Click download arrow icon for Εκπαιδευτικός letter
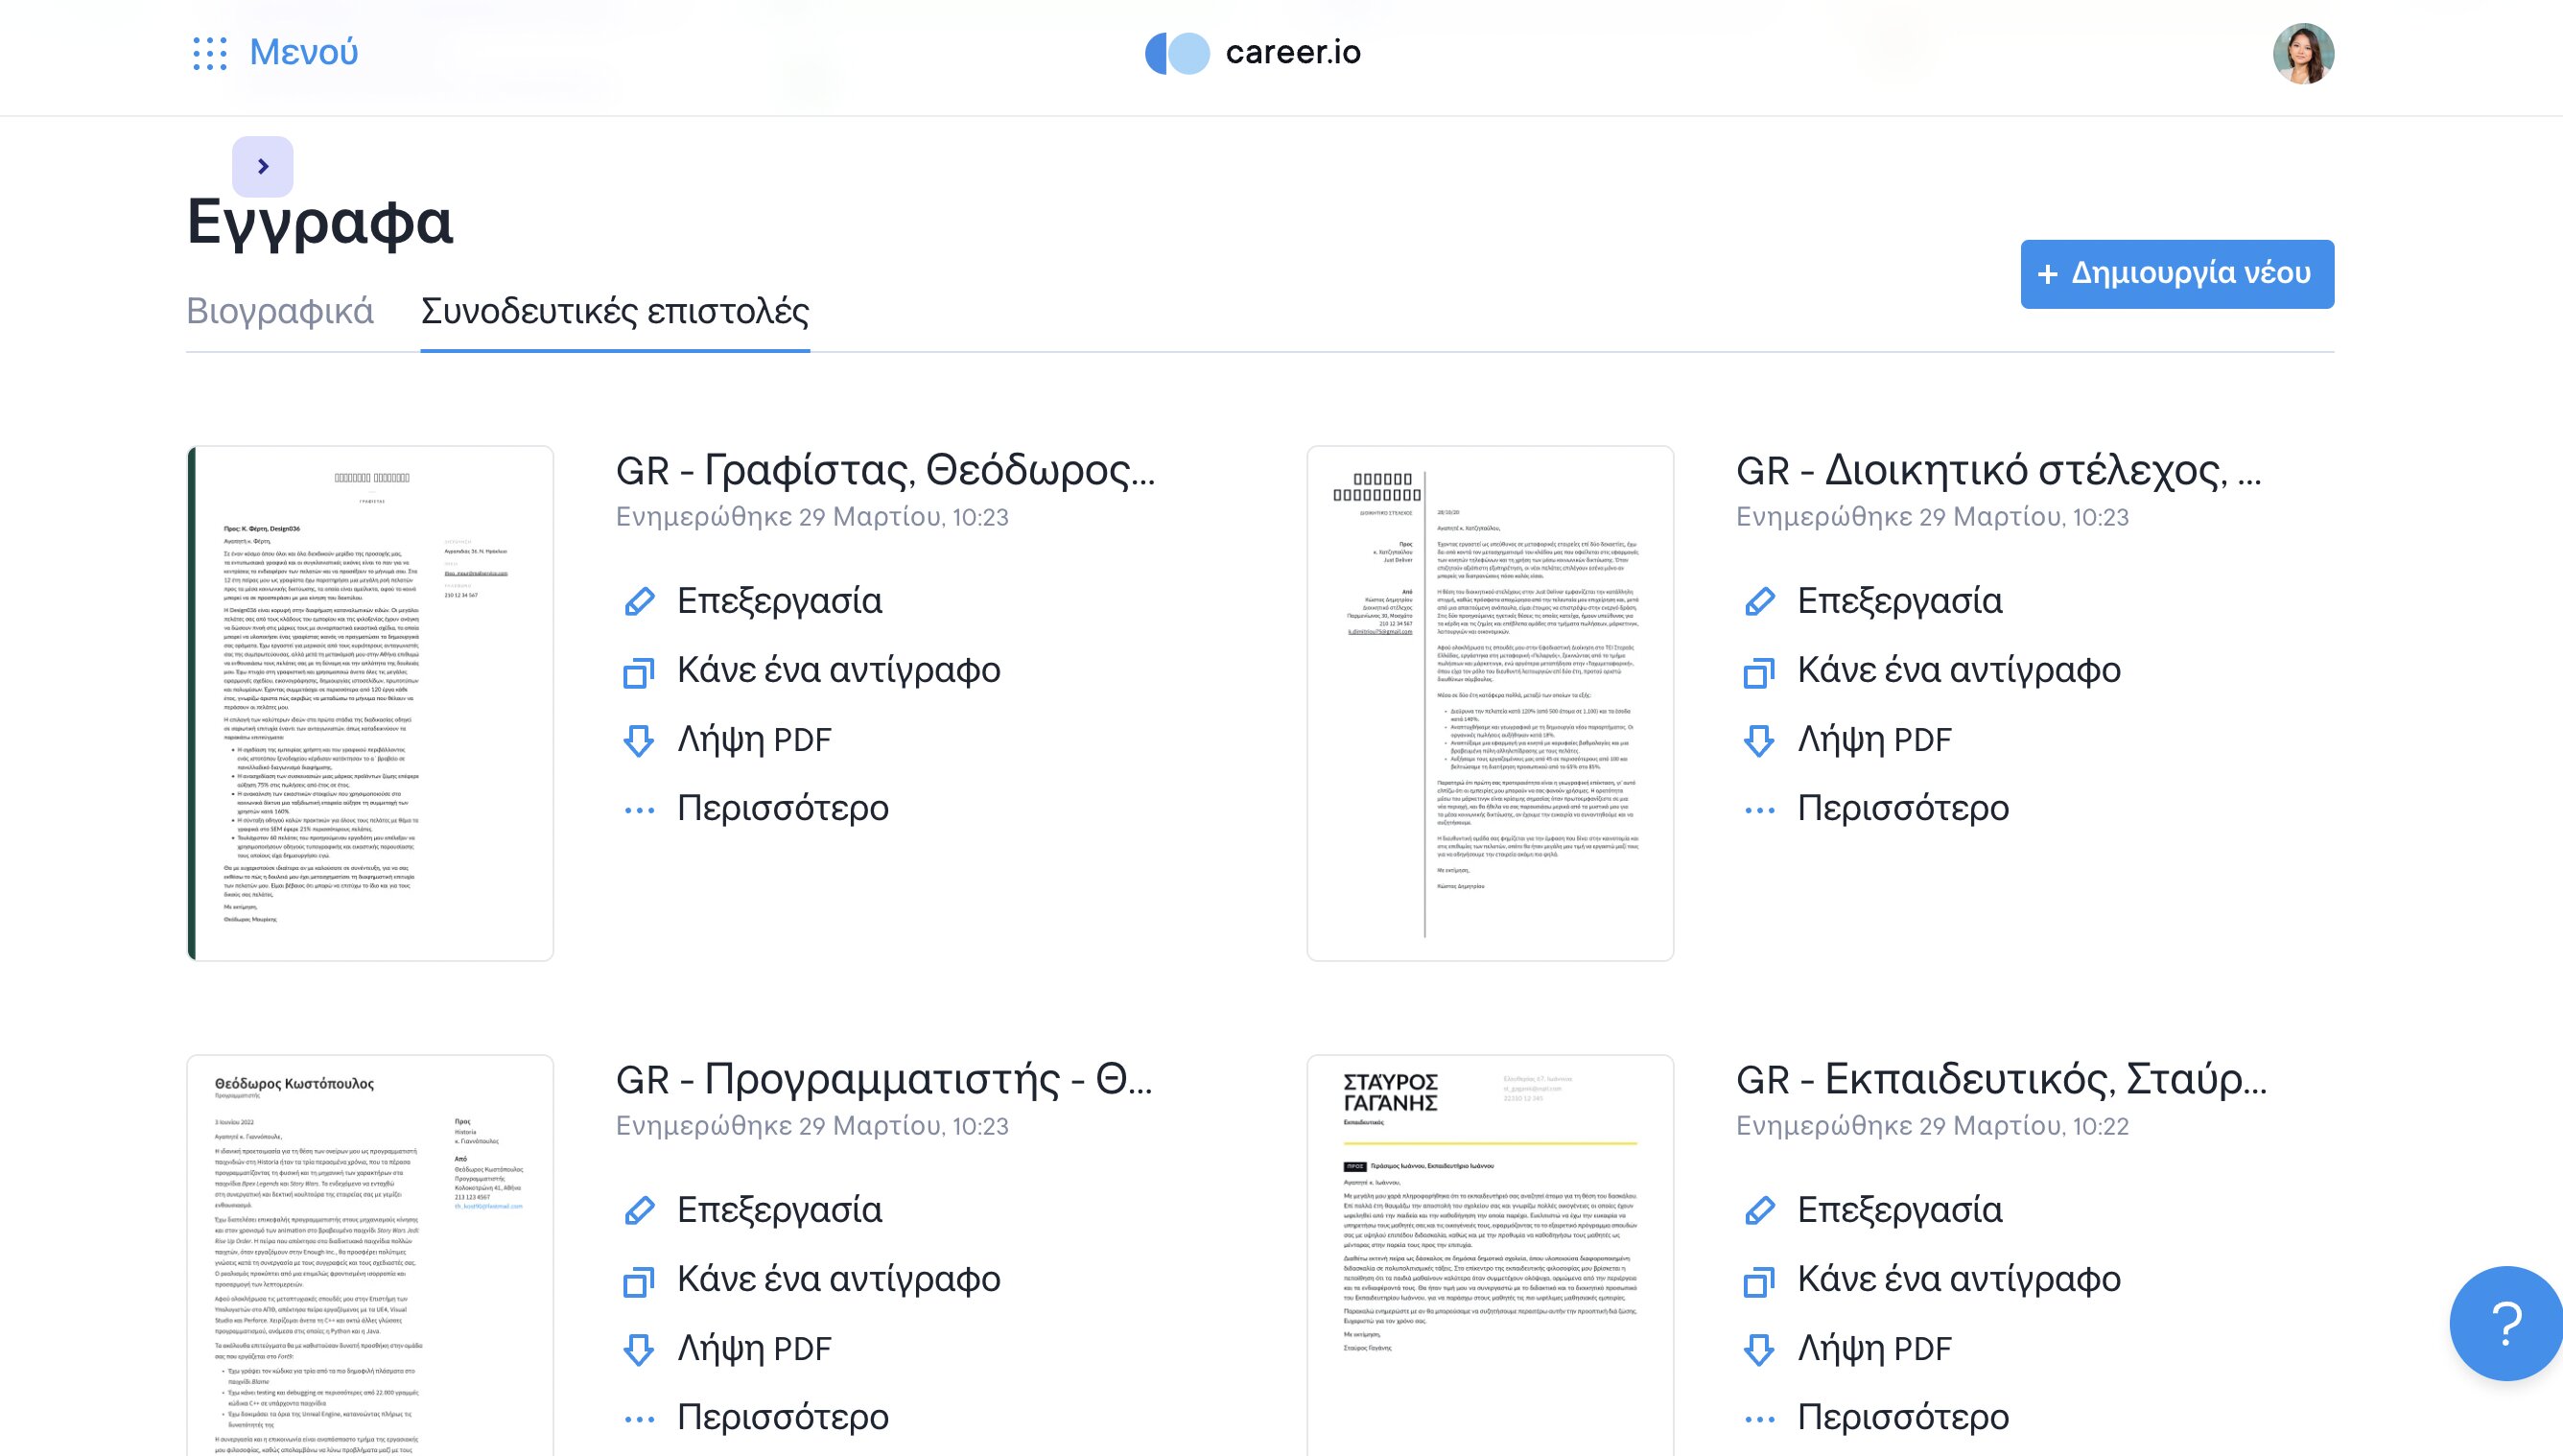 click(x=1759, y=1349)
